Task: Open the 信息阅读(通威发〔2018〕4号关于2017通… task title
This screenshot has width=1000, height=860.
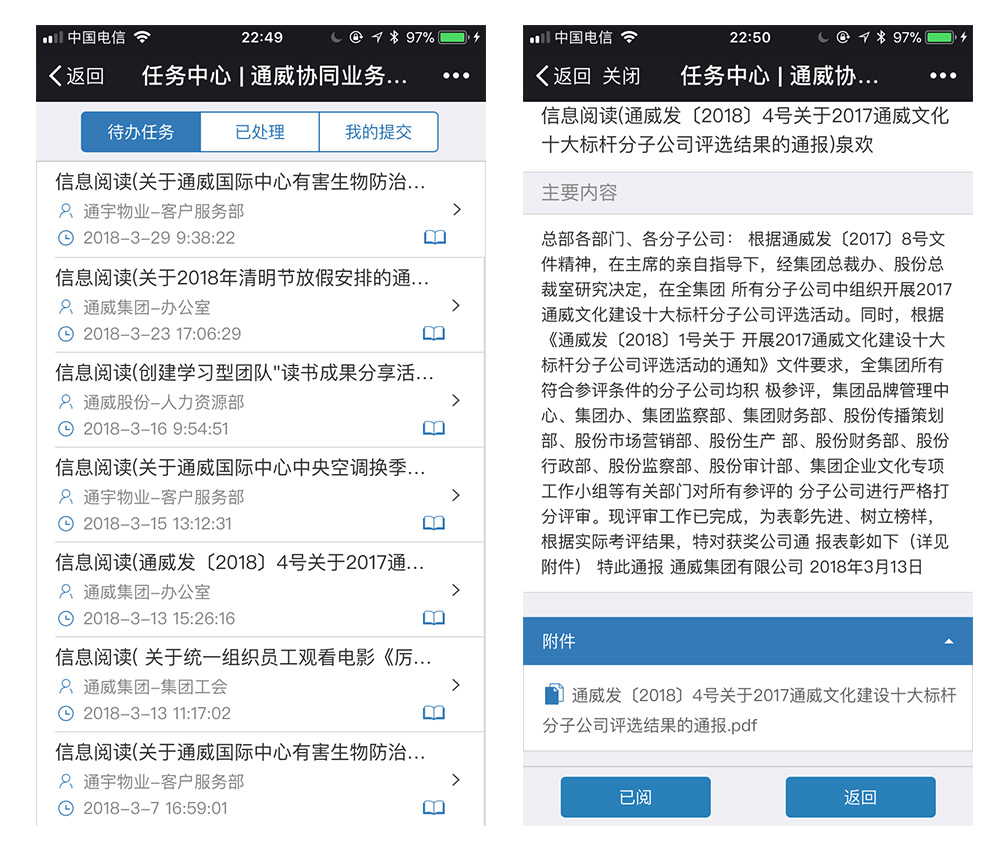Action: 240,563
